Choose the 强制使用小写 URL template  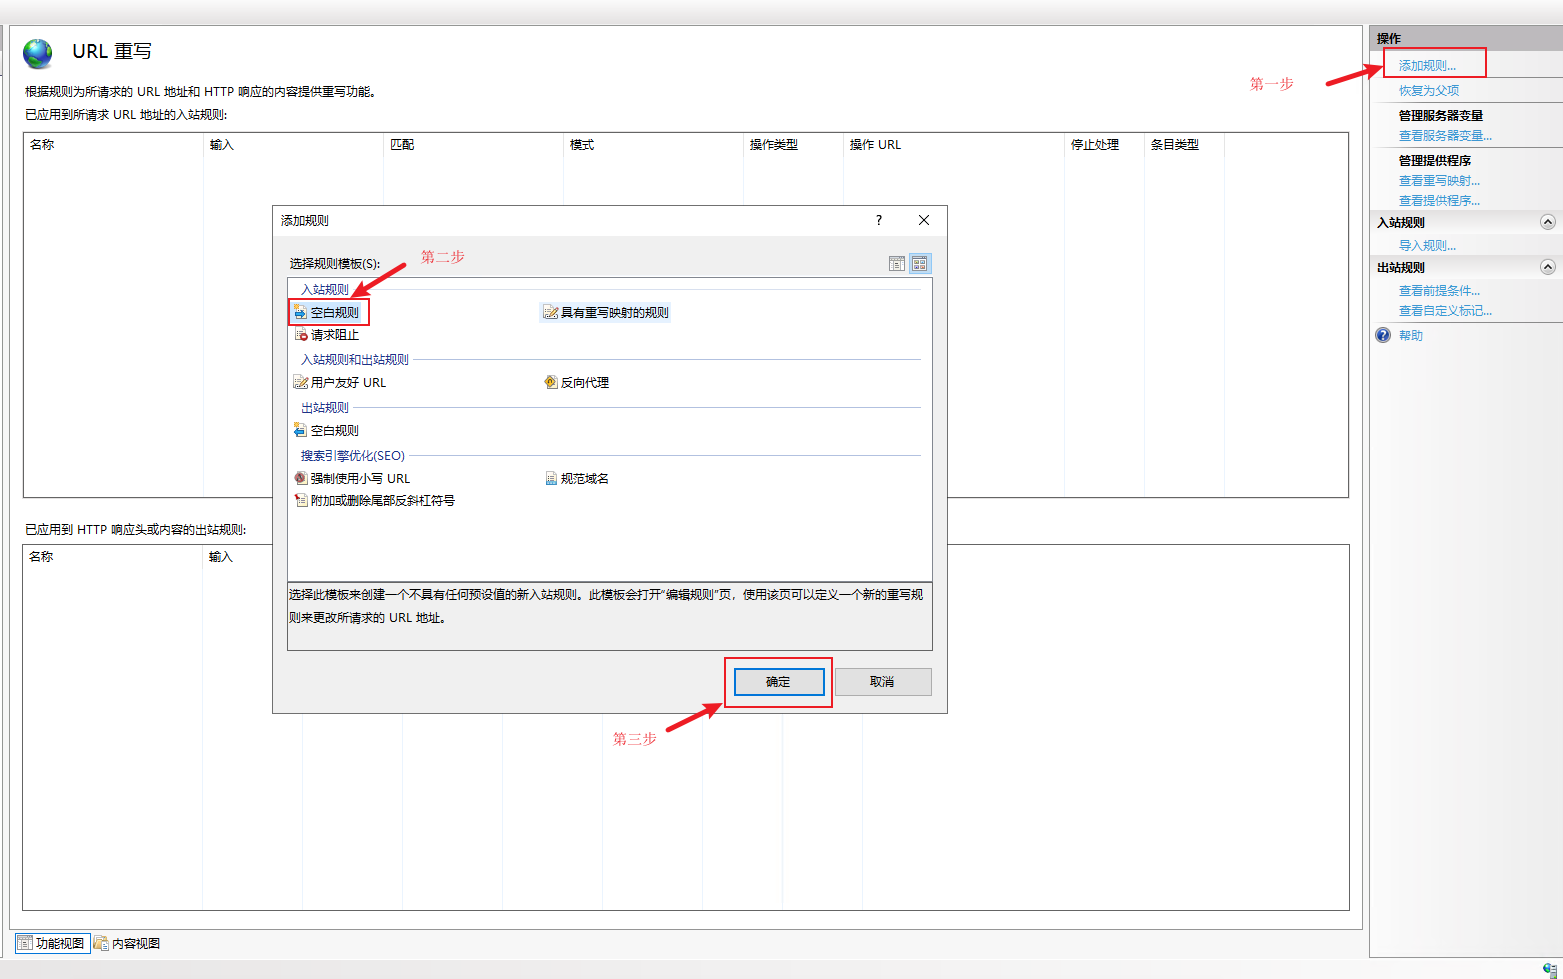359,479
